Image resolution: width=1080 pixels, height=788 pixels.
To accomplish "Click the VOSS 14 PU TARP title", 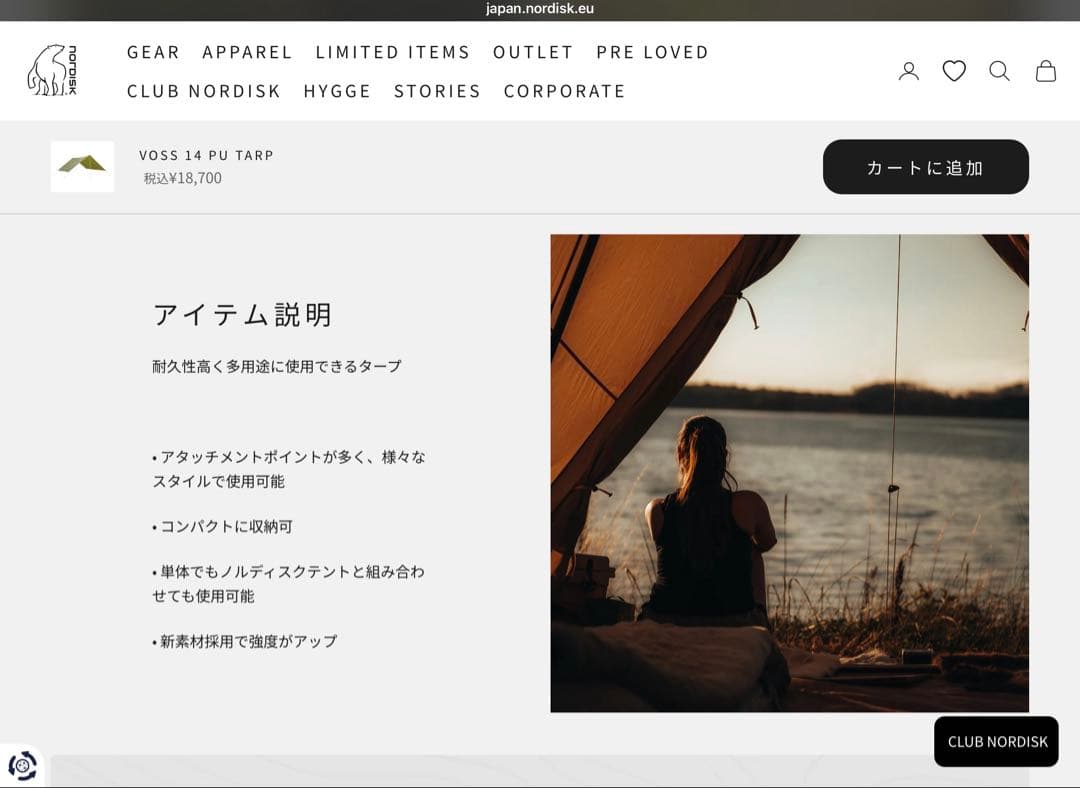I will click(206, 156).
